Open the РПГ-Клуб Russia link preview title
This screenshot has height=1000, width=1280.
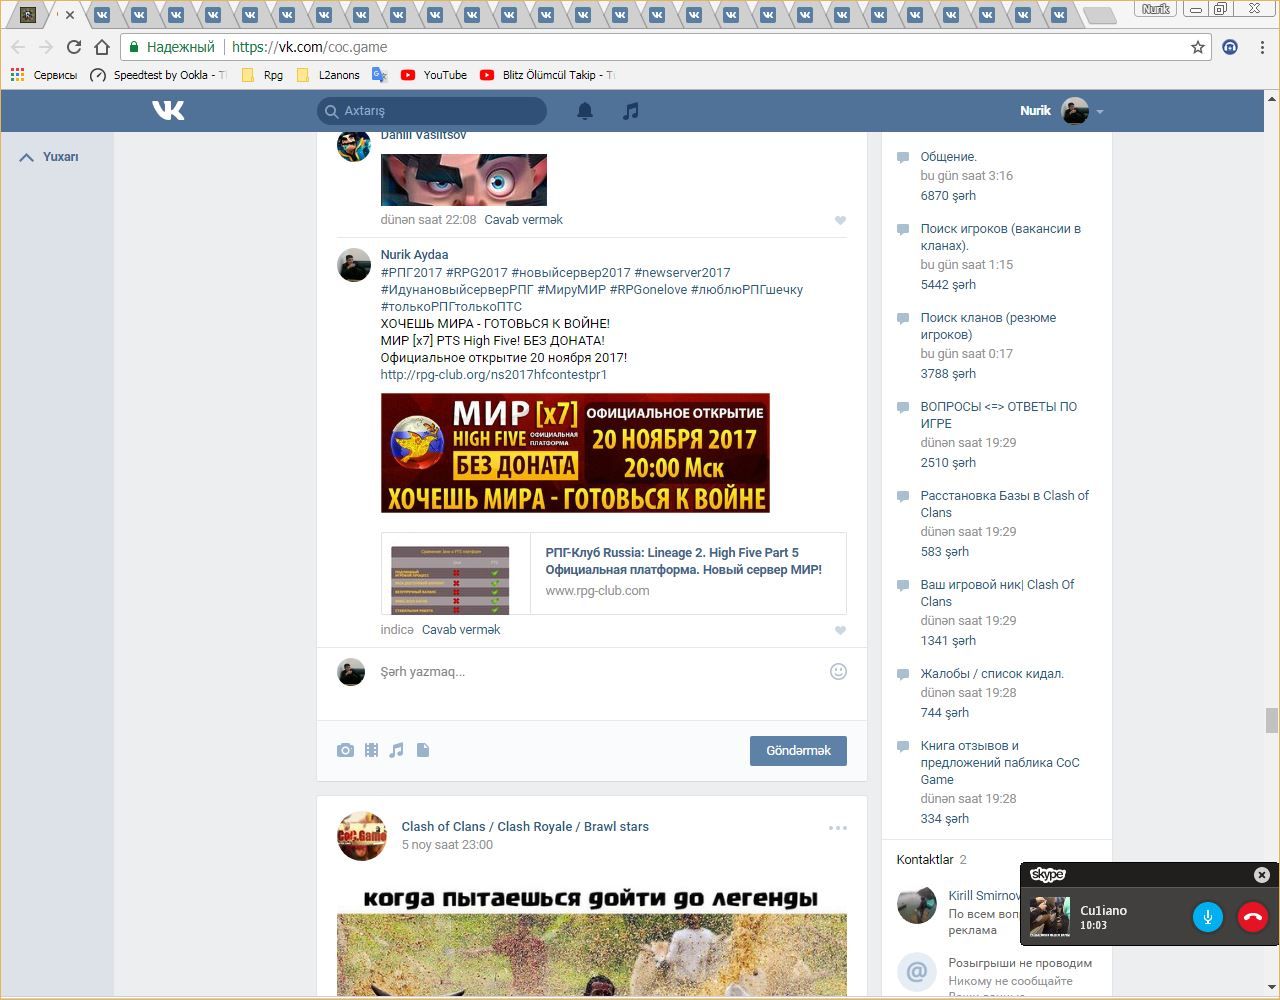point(684,561)
